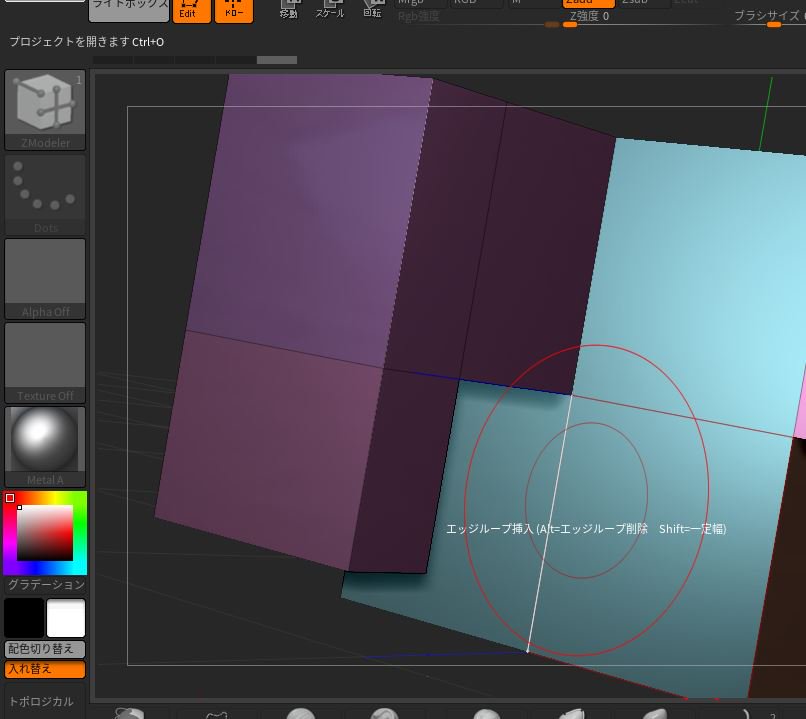The image size is (806, 719).
Task: Toggle the orange 入れ替え button
Action: tap(45, 669)
